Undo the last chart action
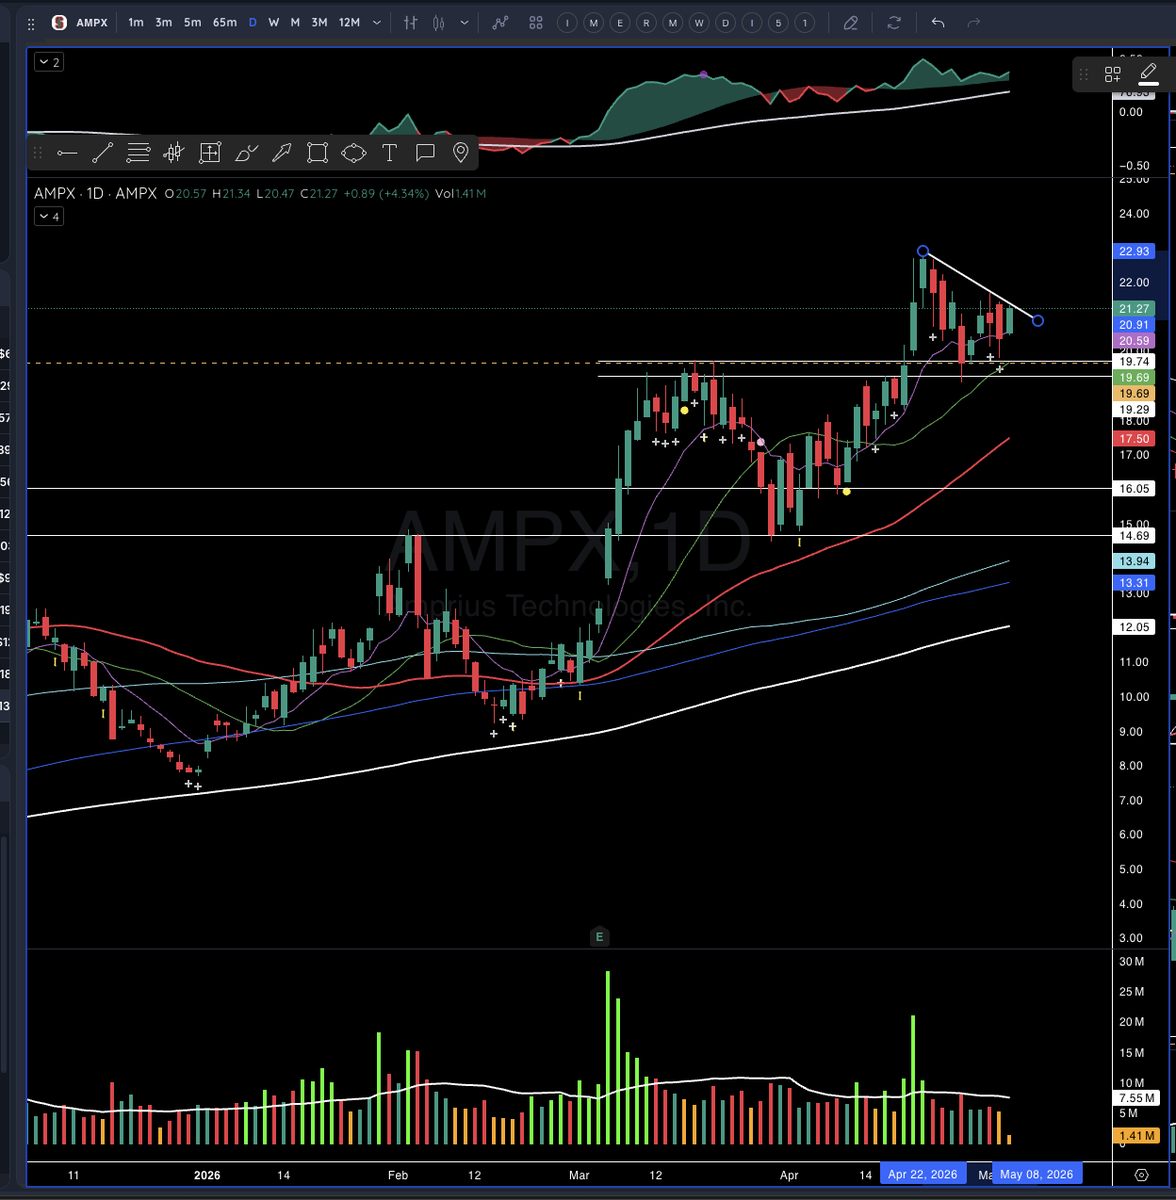 [937, 22]
